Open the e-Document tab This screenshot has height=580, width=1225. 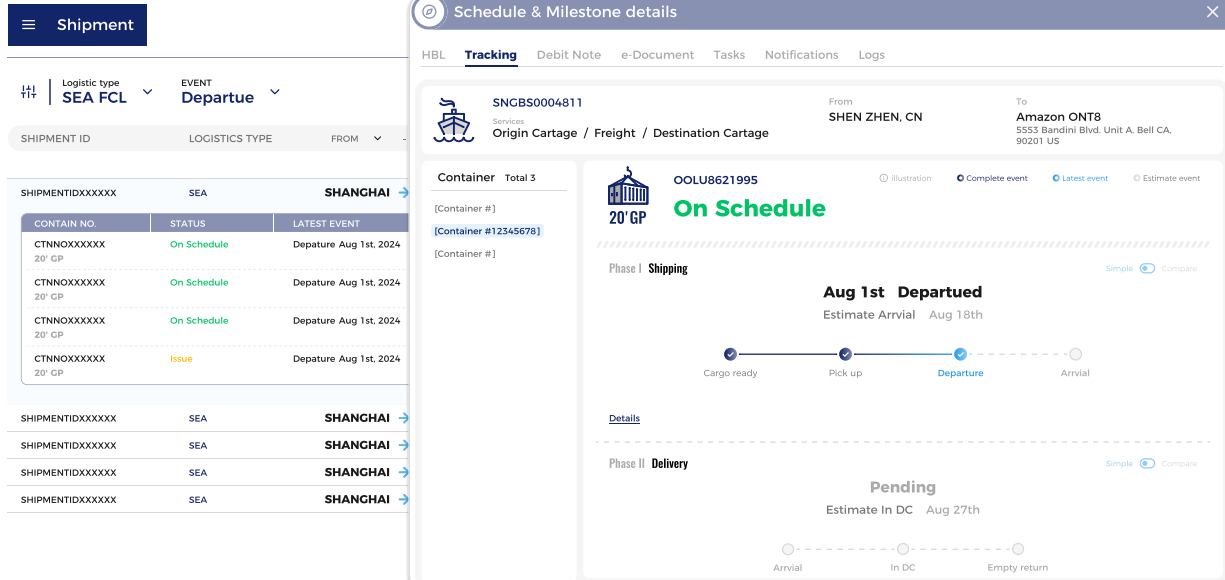(657, 55)
